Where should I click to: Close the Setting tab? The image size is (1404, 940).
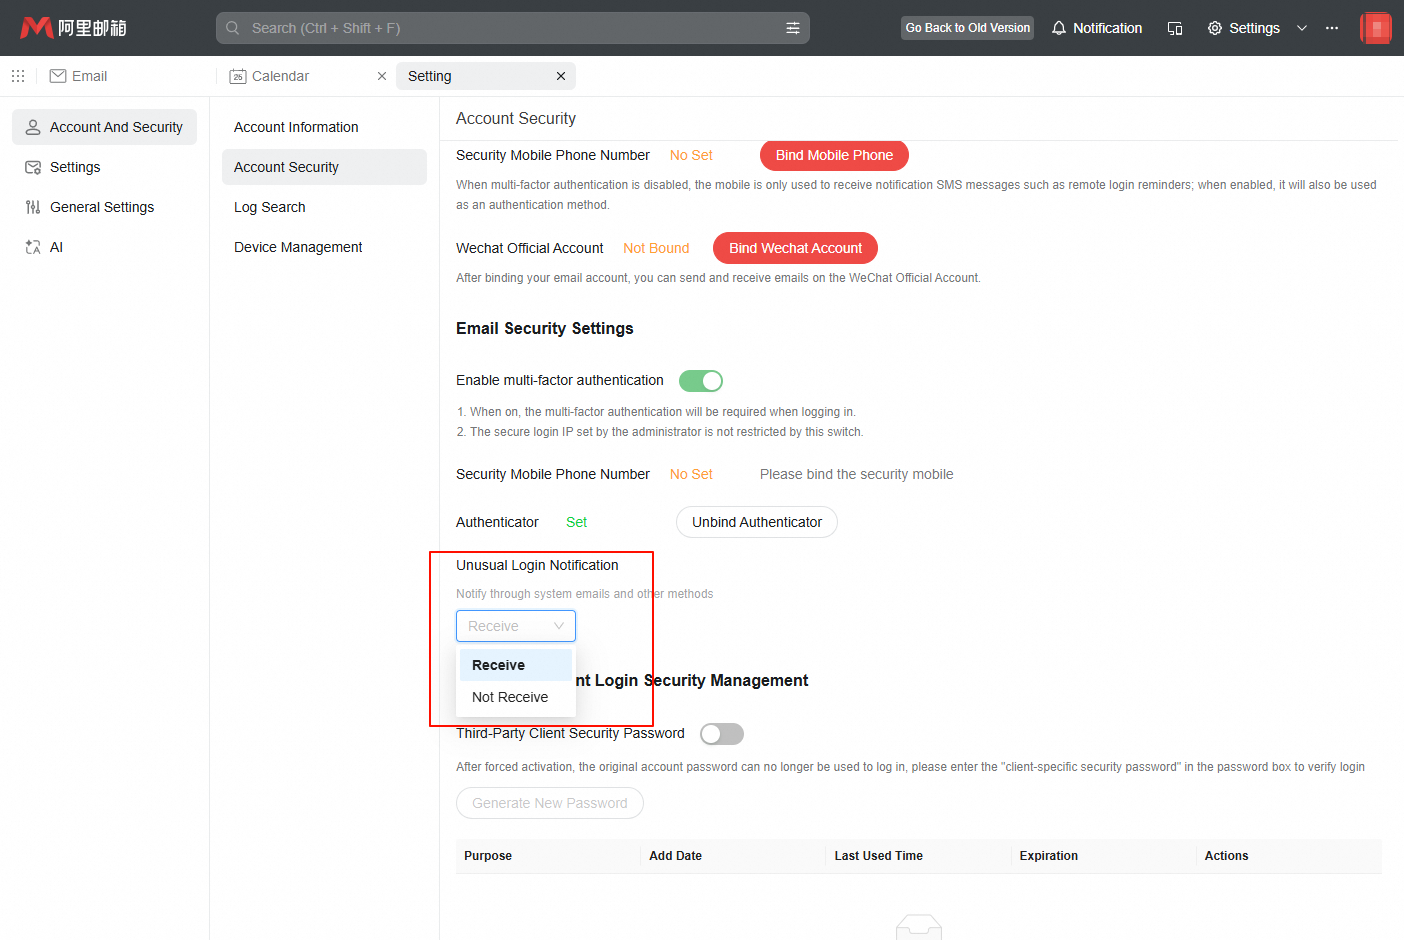point(561,76)
